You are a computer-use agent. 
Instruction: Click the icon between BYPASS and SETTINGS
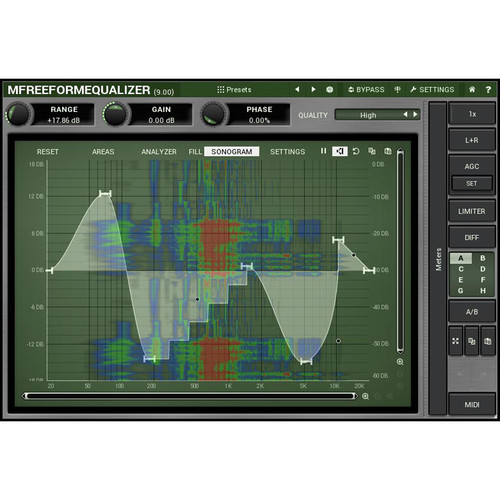click(397, 89)
